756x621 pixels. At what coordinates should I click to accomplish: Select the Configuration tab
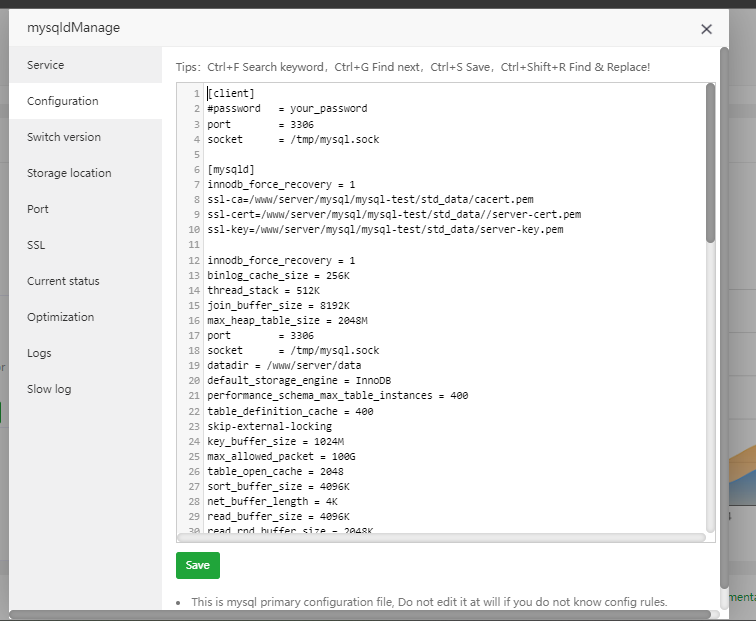62,101
